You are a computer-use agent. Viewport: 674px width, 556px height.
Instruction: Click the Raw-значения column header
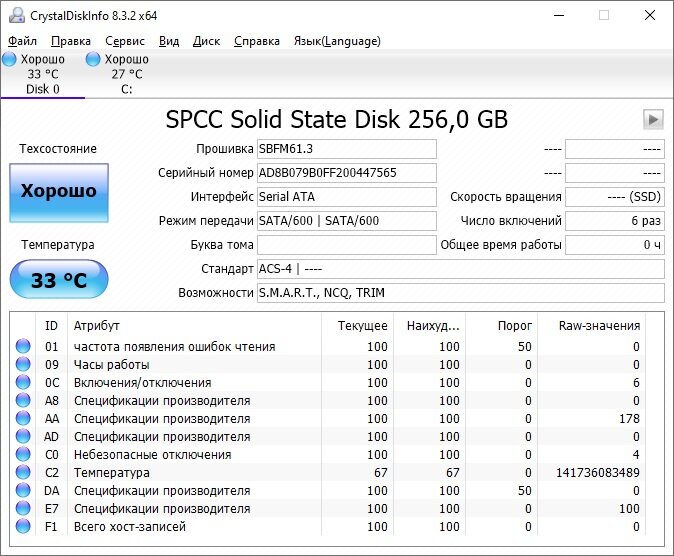coord(592,326)
